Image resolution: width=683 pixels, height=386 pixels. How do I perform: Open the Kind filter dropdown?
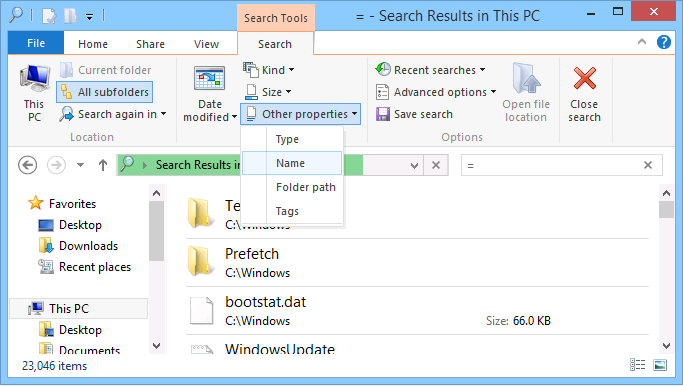point(269,70)
